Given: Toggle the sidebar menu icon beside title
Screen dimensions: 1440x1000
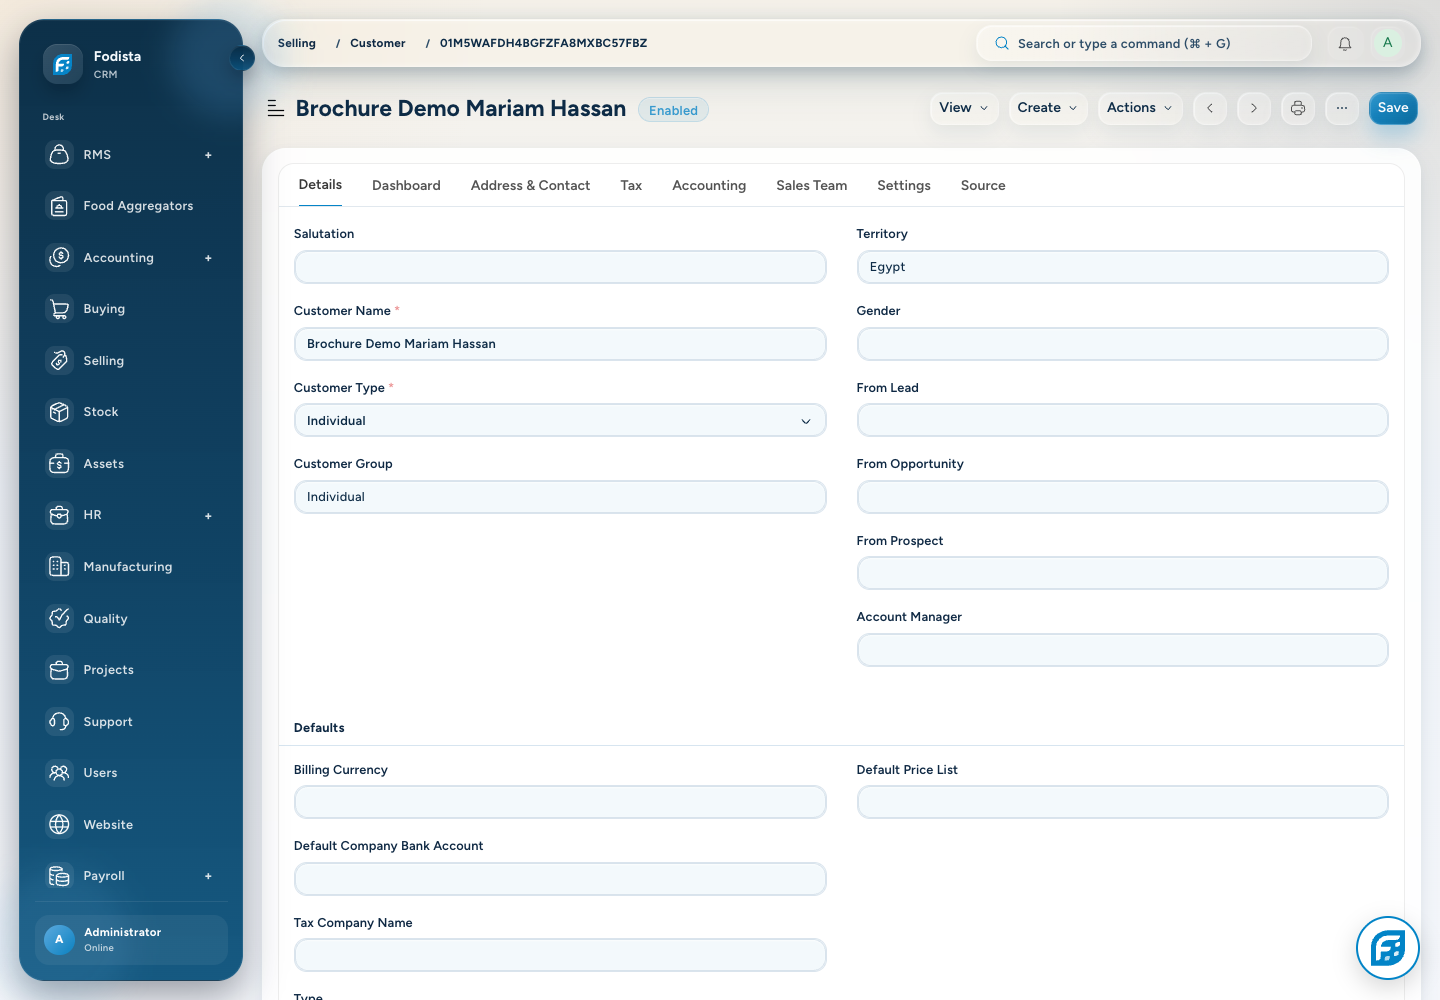Looking at the screenshot, I should (x=276, y=108).
